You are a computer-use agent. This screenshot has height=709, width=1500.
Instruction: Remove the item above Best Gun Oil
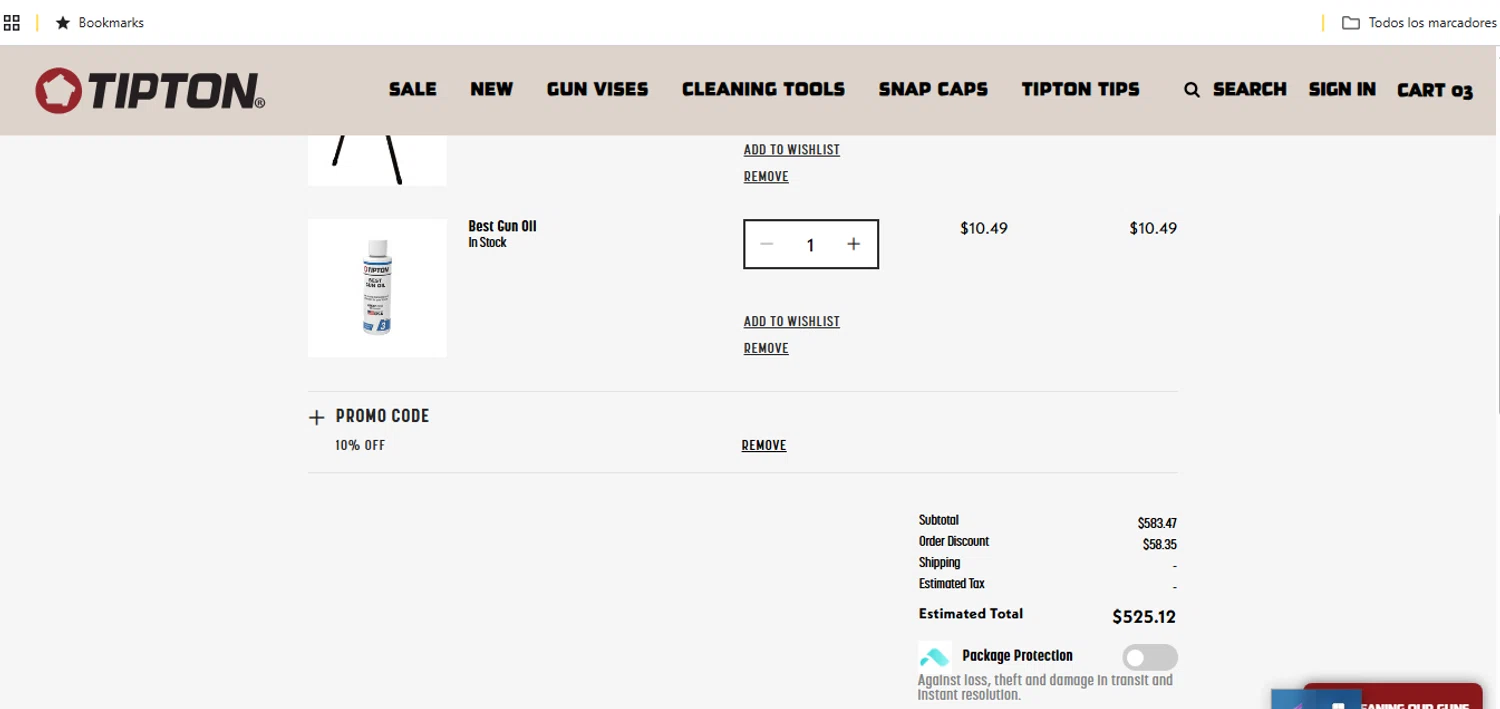(766, 176)
